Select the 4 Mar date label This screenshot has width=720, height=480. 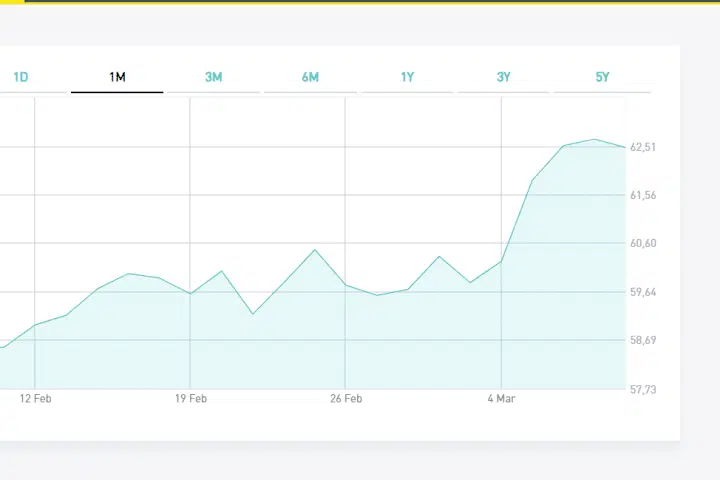pos(501,399)
